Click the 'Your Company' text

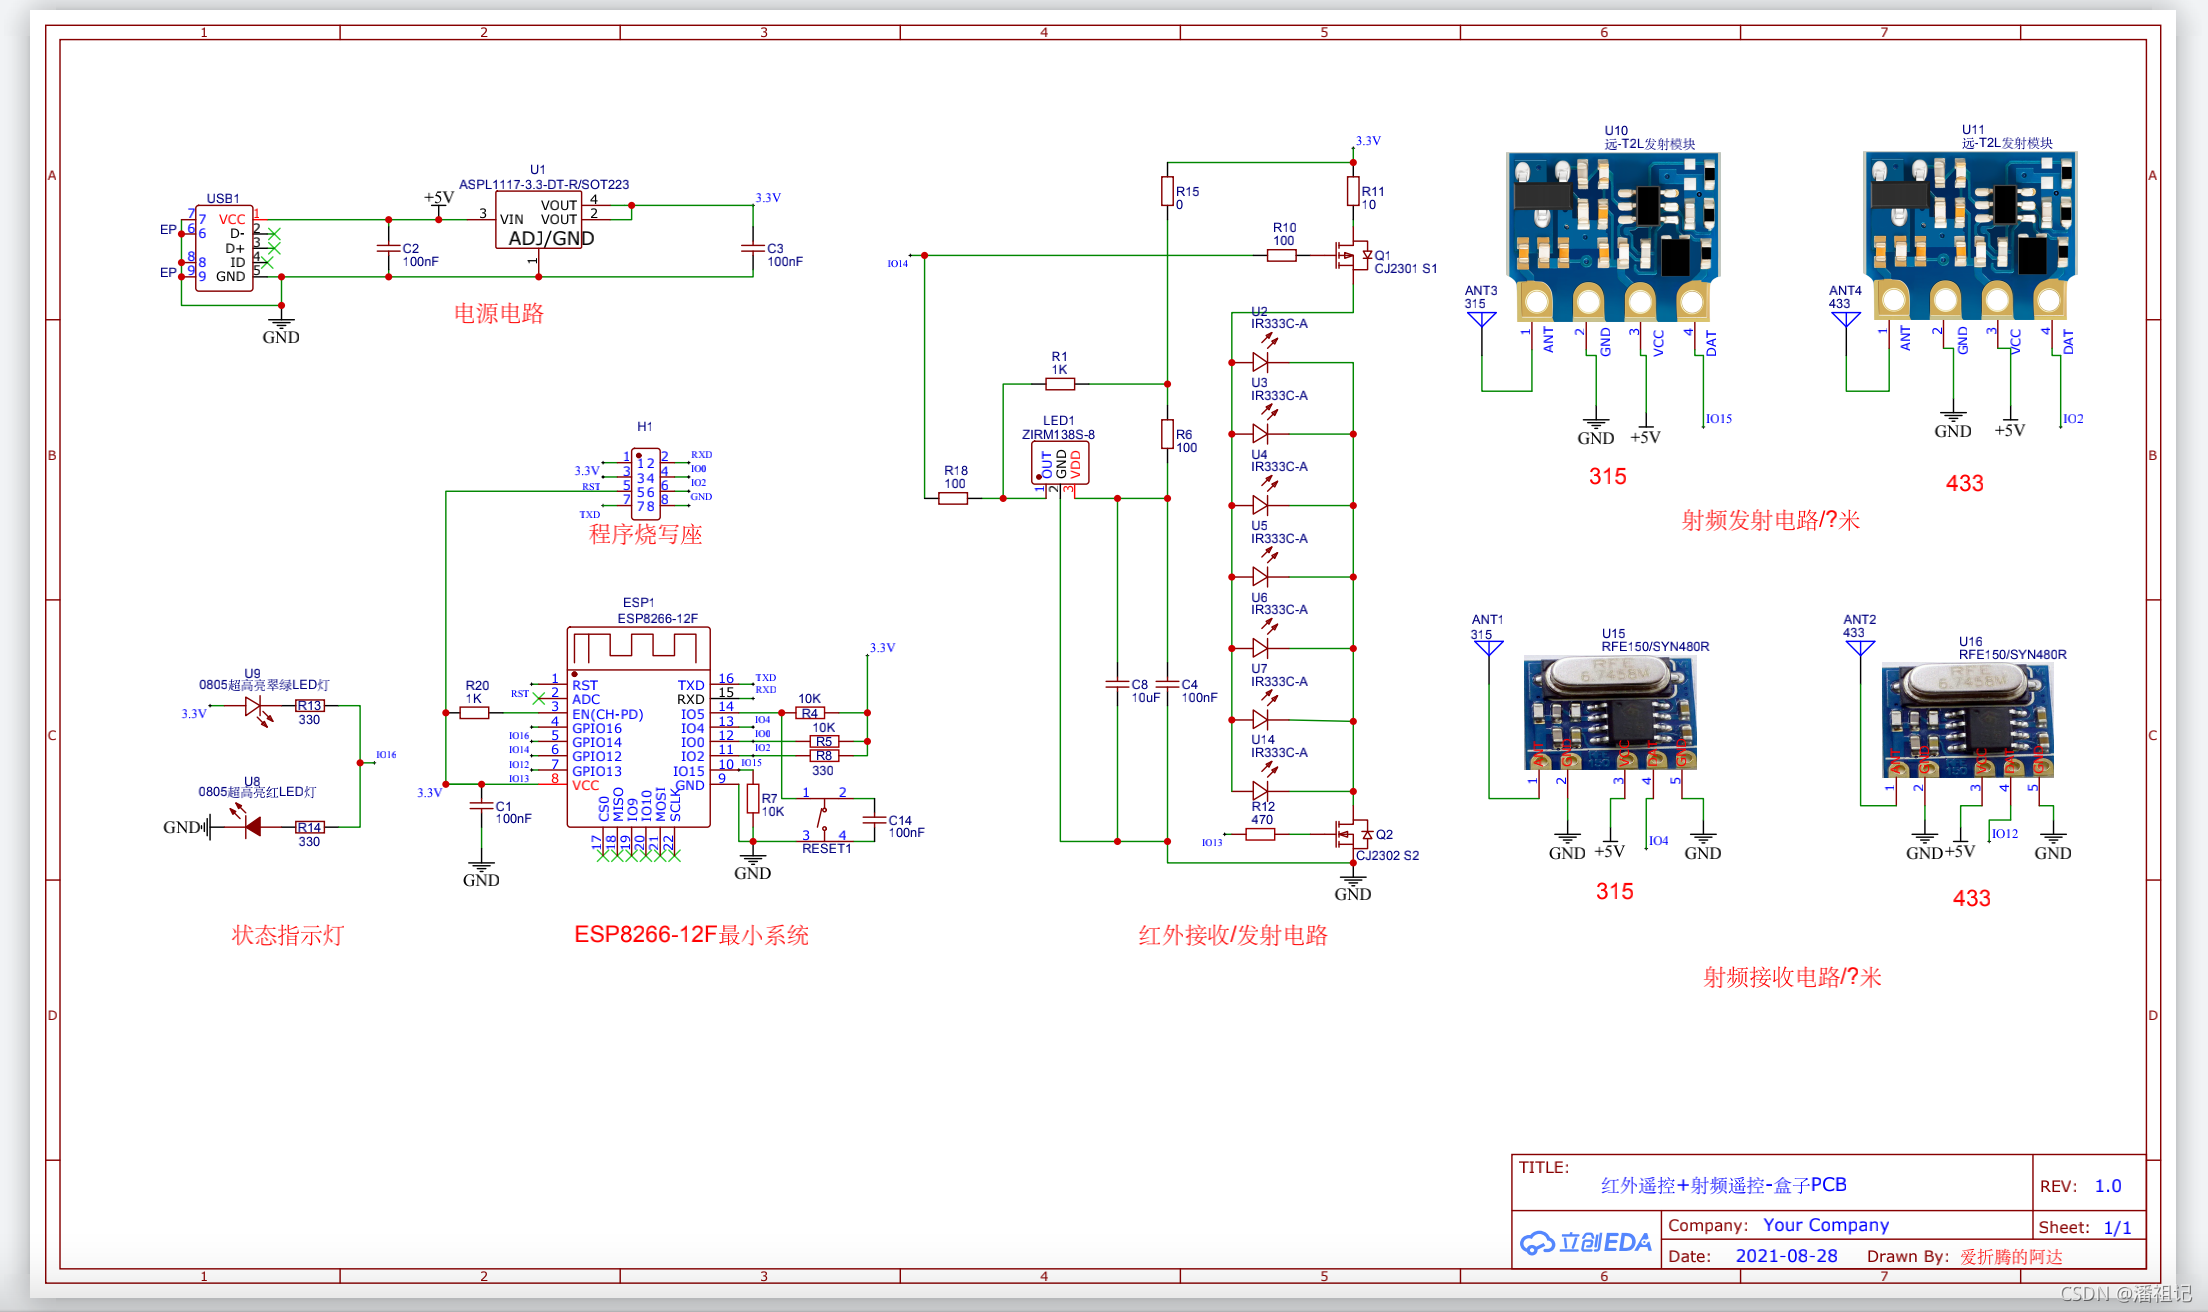(x=1825, y=1225)
